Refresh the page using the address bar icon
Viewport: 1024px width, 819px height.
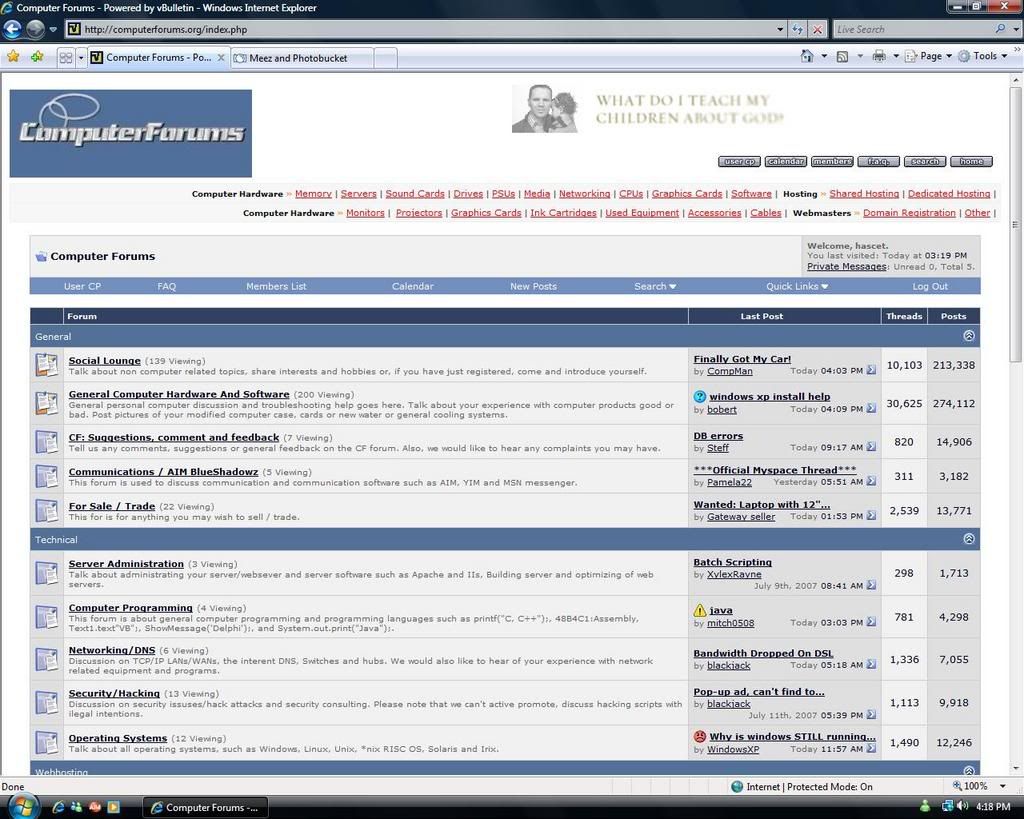point(797,29)
